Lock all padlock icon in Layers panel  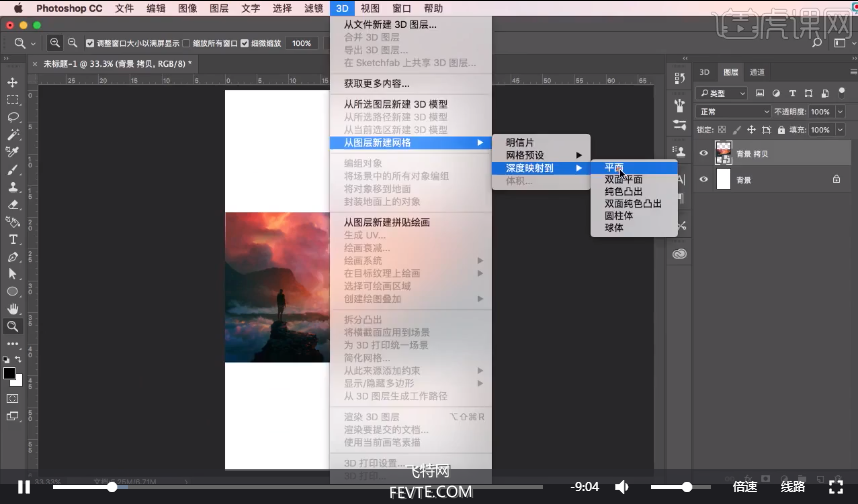781,130
